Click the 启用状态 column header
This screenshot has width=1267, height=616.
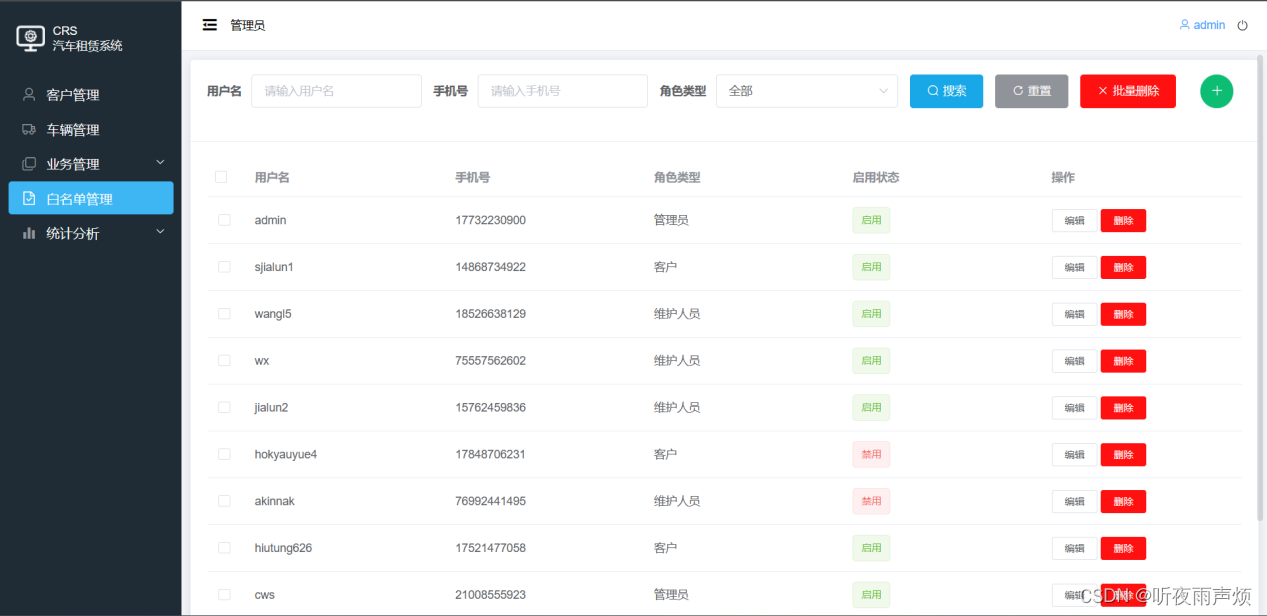click(876, 177)
